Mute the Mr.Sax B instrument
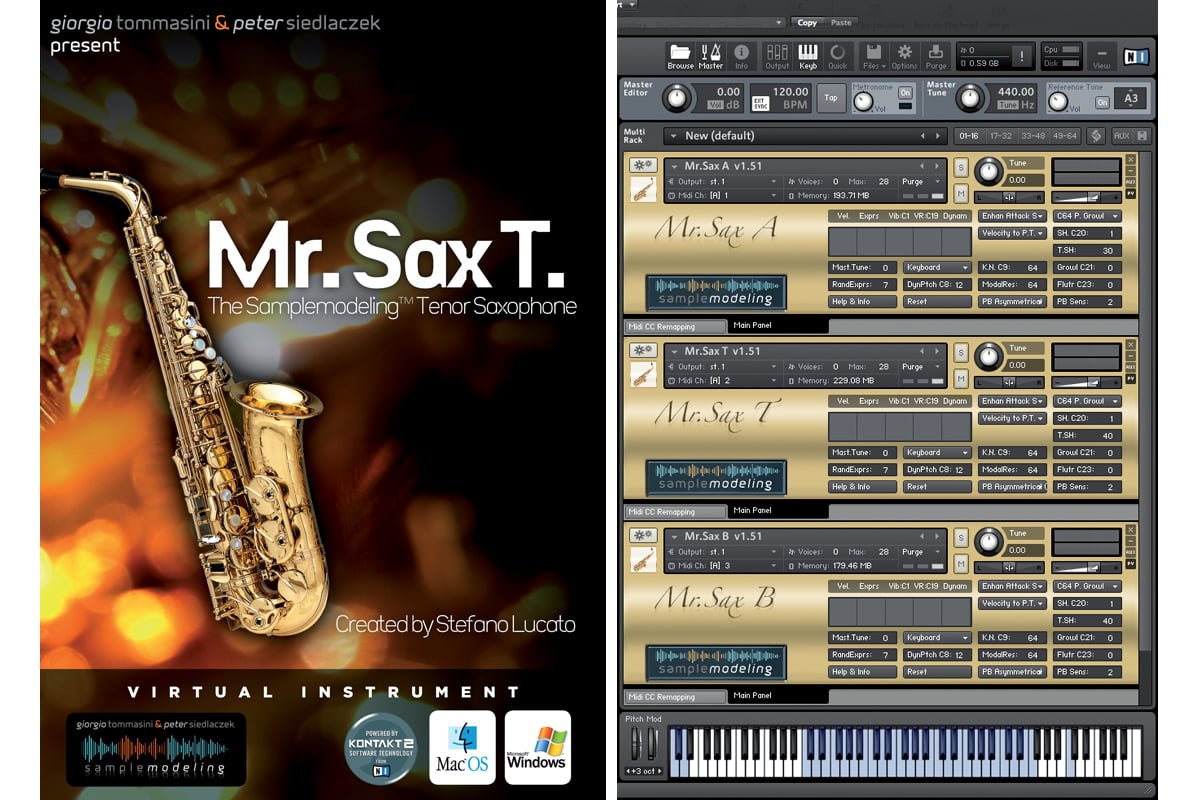This screenshot has height=800, width=1200. (x=960, y=563)
